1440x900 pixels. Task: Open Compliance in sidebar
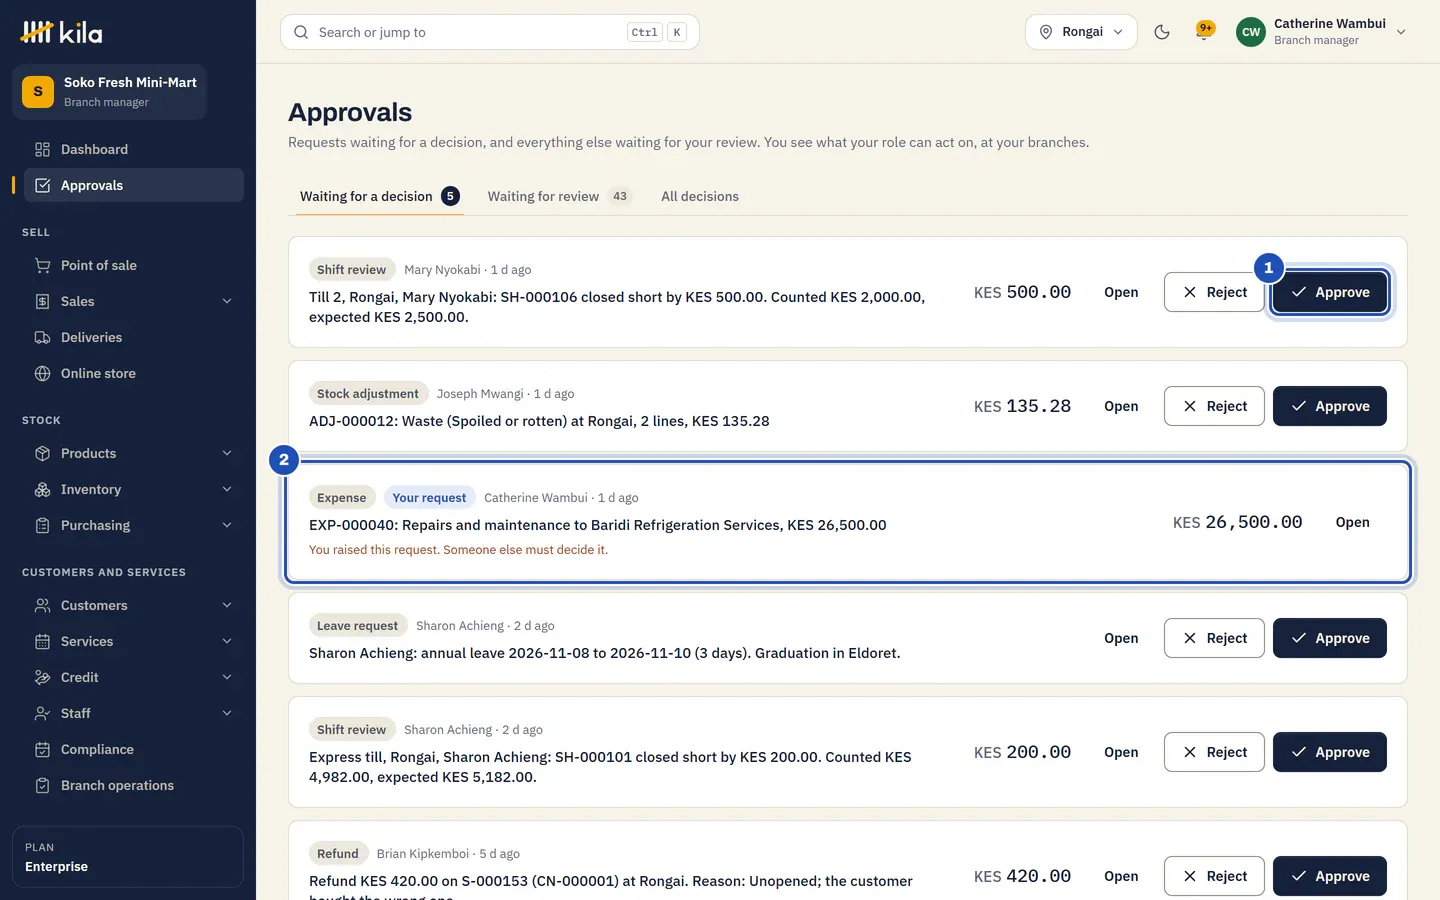pyautogui.click(x=134, y=749)
